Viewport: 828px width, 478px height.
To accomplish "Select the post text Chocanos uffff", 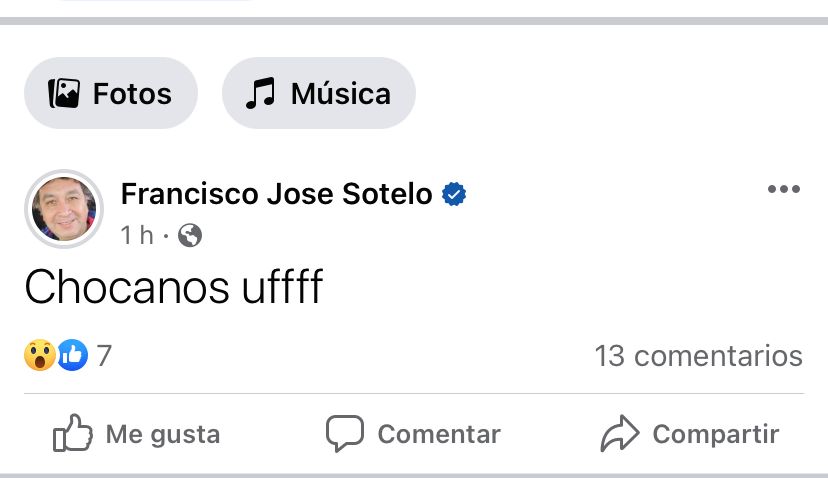I will [x=174, y=287].
